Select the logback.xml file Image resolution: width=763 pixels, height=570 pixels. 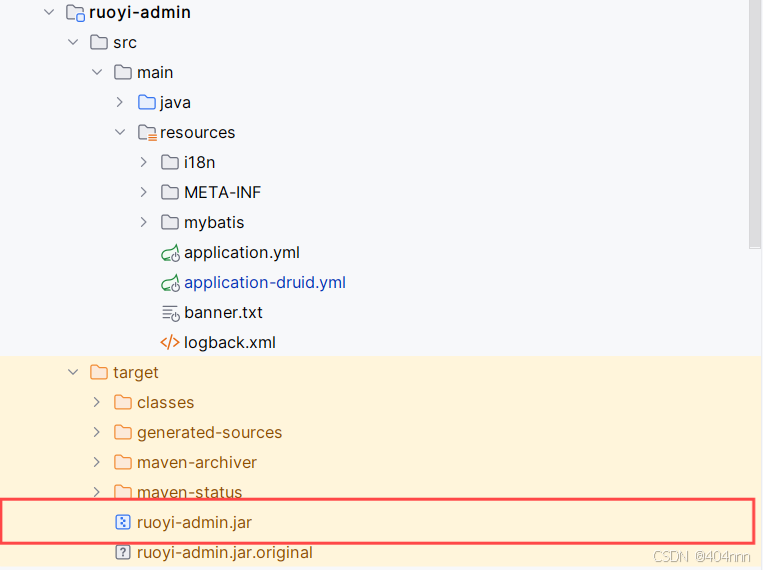230,343
